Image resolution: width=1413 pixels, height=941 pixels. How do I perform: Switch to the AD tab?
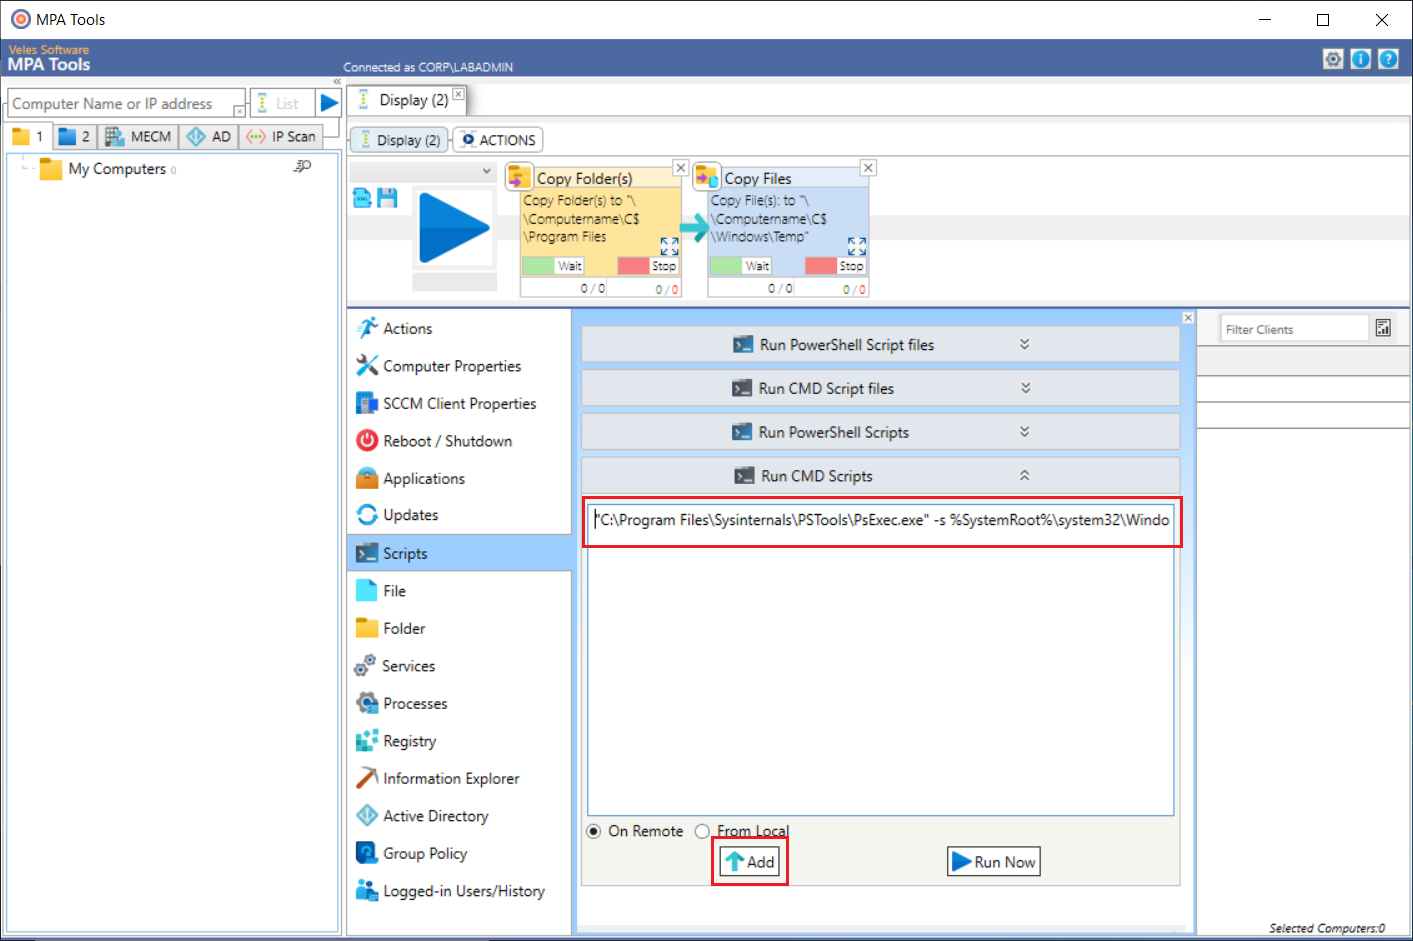209,136
